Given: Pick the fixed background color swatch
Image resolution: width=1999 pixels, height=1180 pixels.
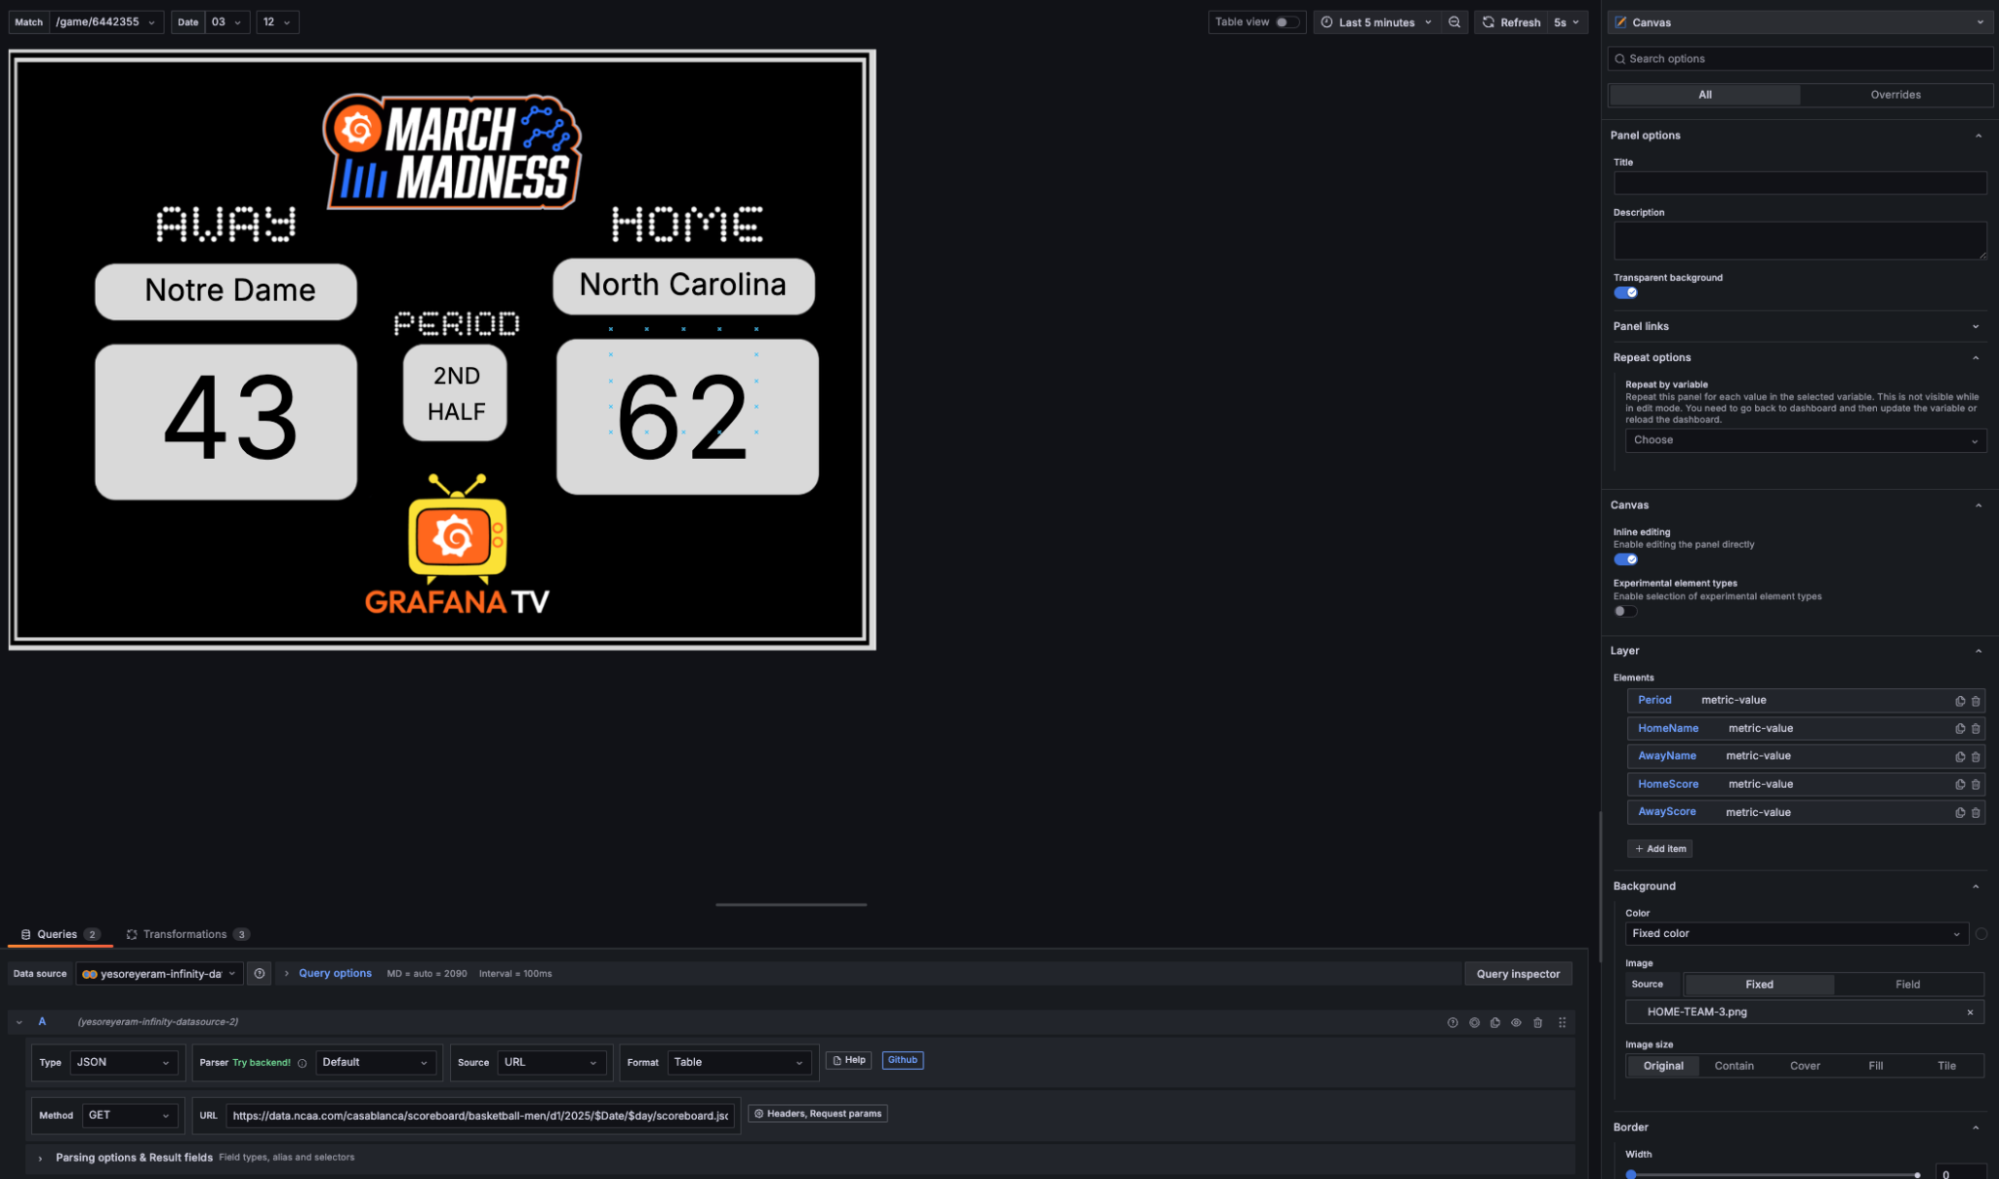Looking at the screenshot, I should pyautogui.click(x=1983, y=933).
